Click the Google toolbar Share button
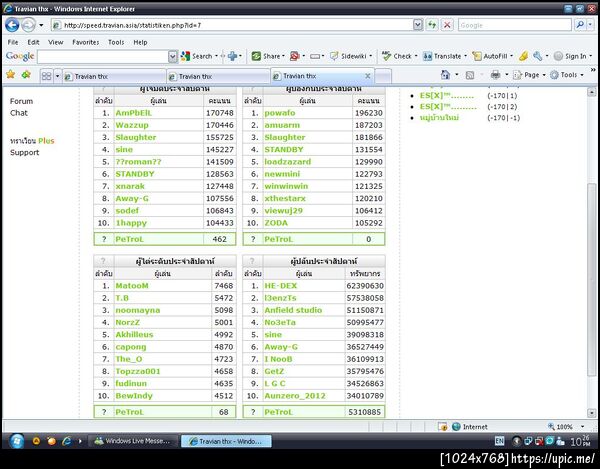Screen dimensions: 600x469 (267, 56)
